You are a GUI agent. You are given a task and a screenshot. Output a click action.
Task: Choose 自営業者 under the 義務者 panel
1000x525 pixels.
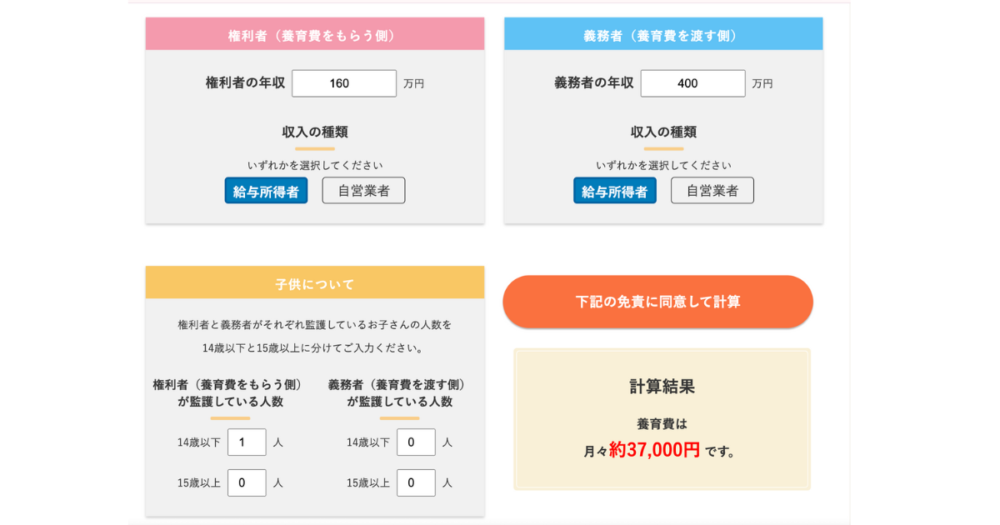pos(712,191)
